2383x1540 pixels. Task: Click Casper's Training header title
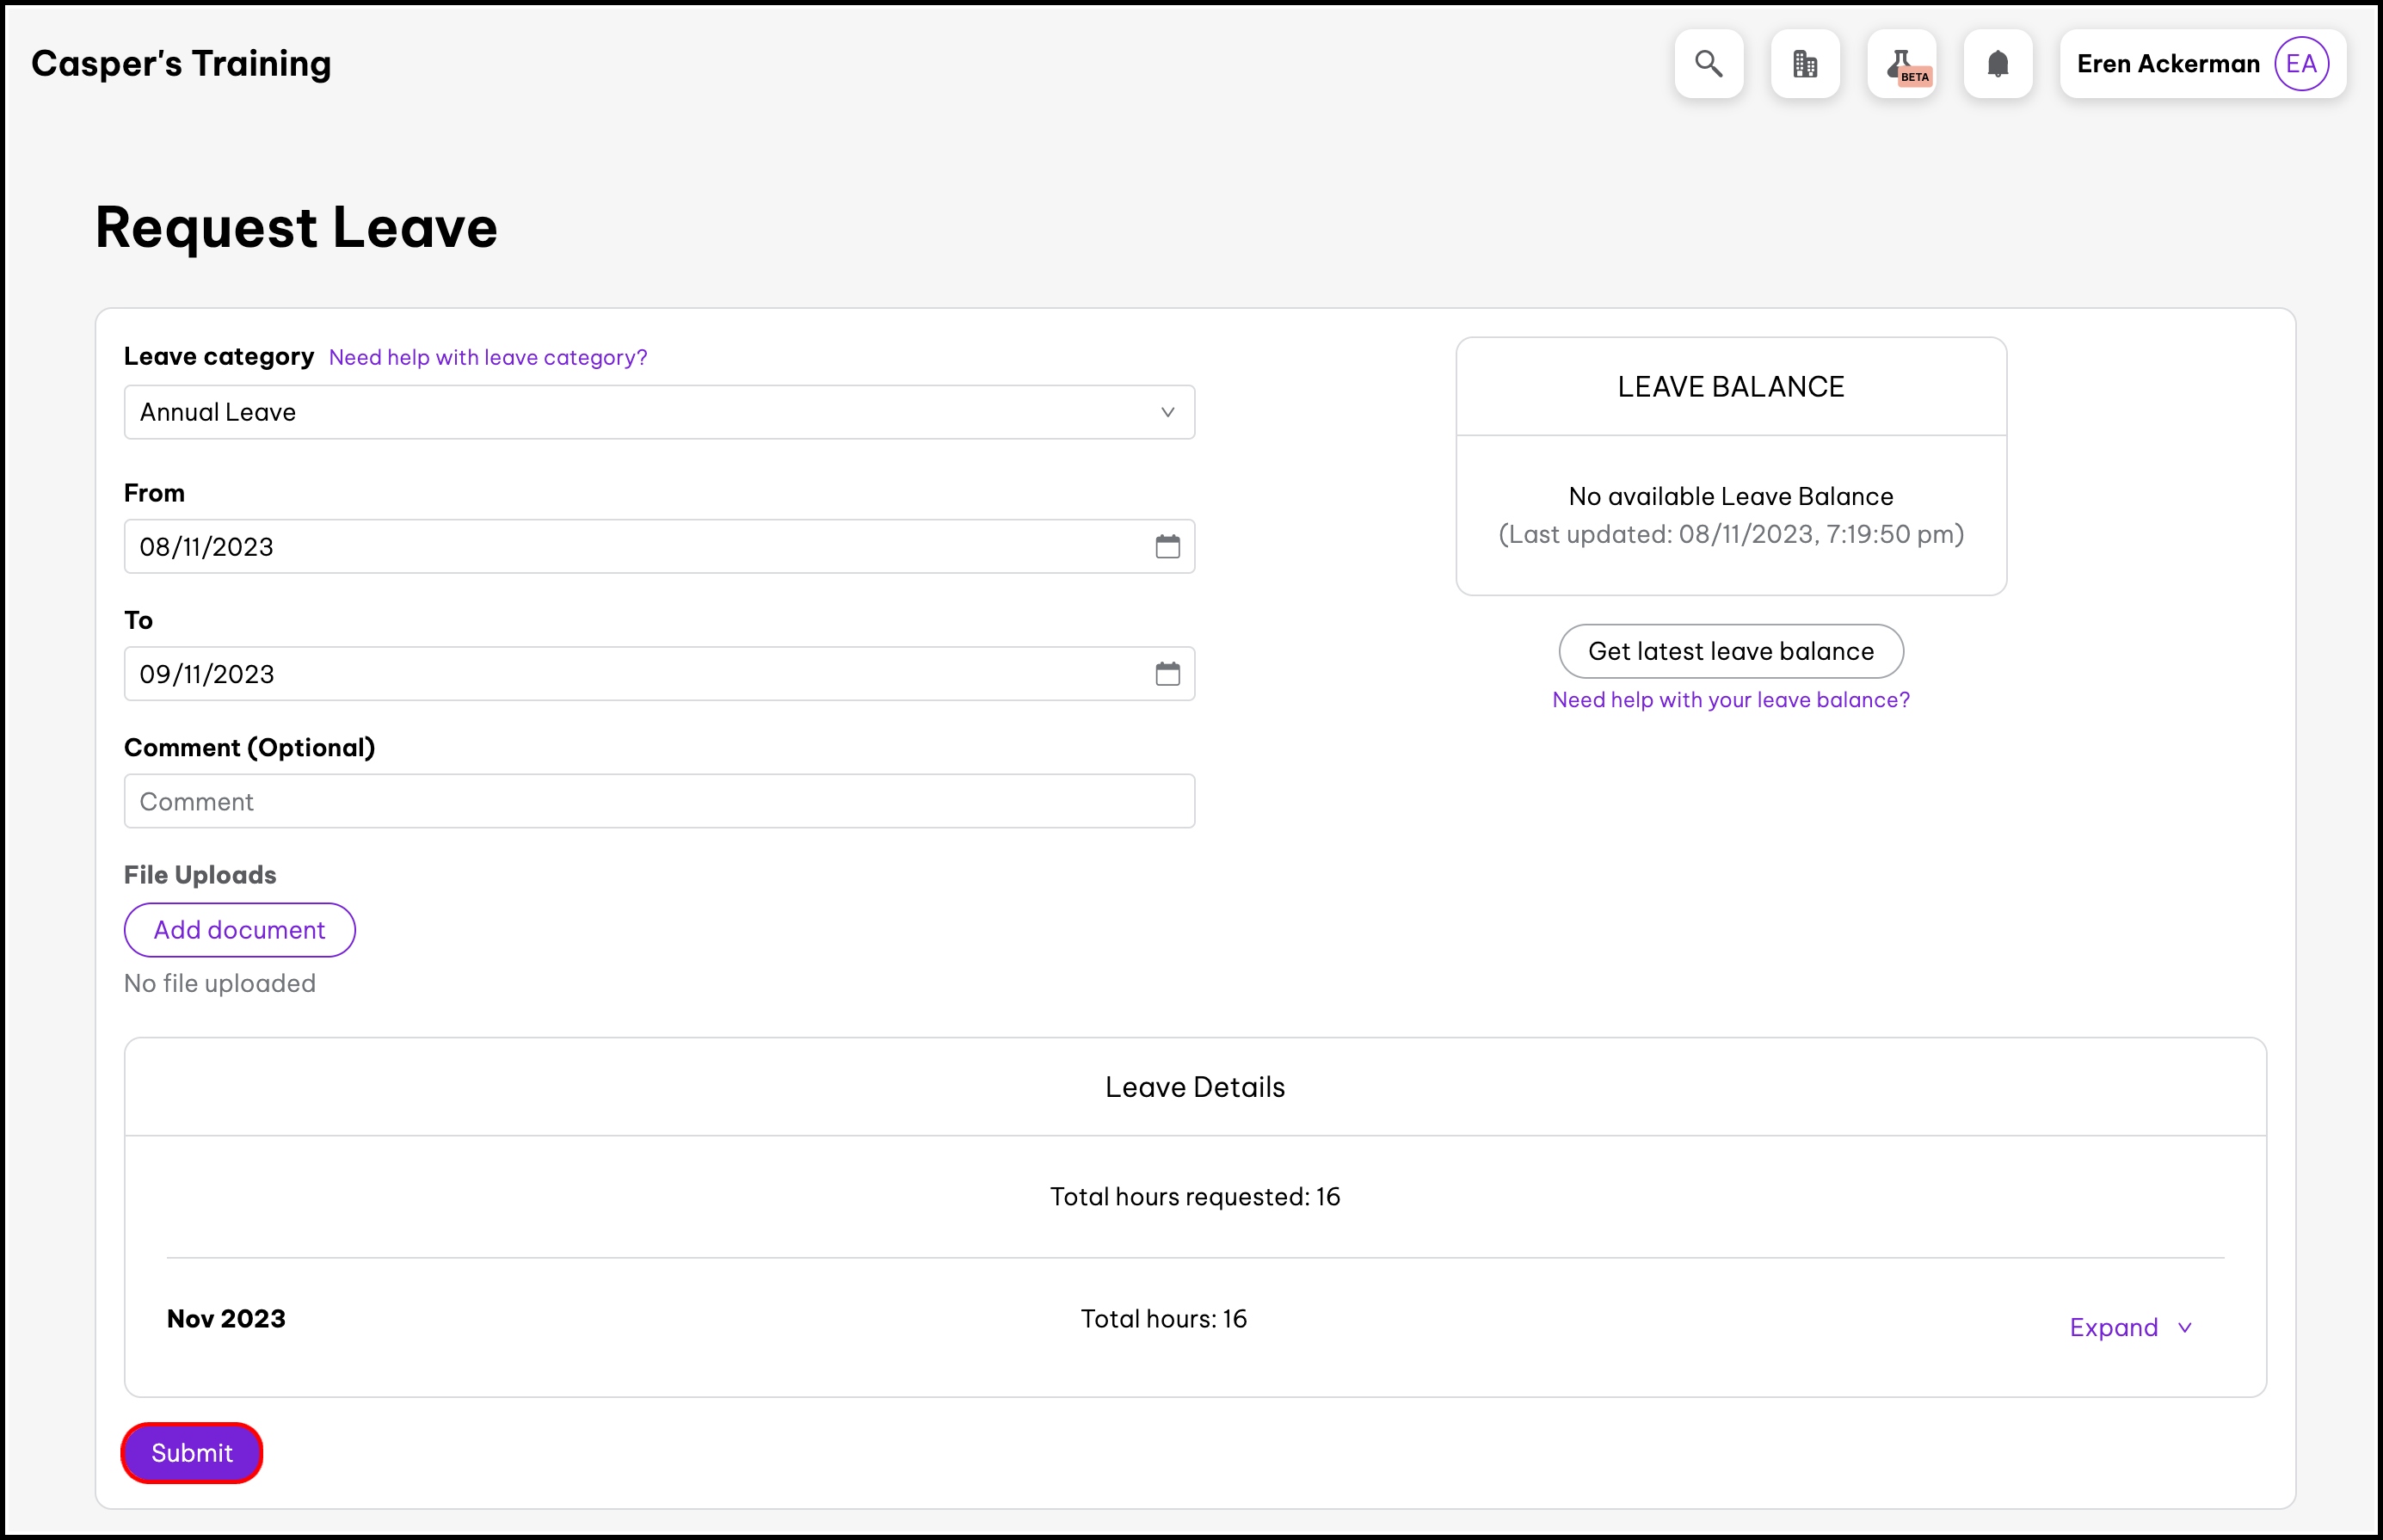(x=181, y=64)
